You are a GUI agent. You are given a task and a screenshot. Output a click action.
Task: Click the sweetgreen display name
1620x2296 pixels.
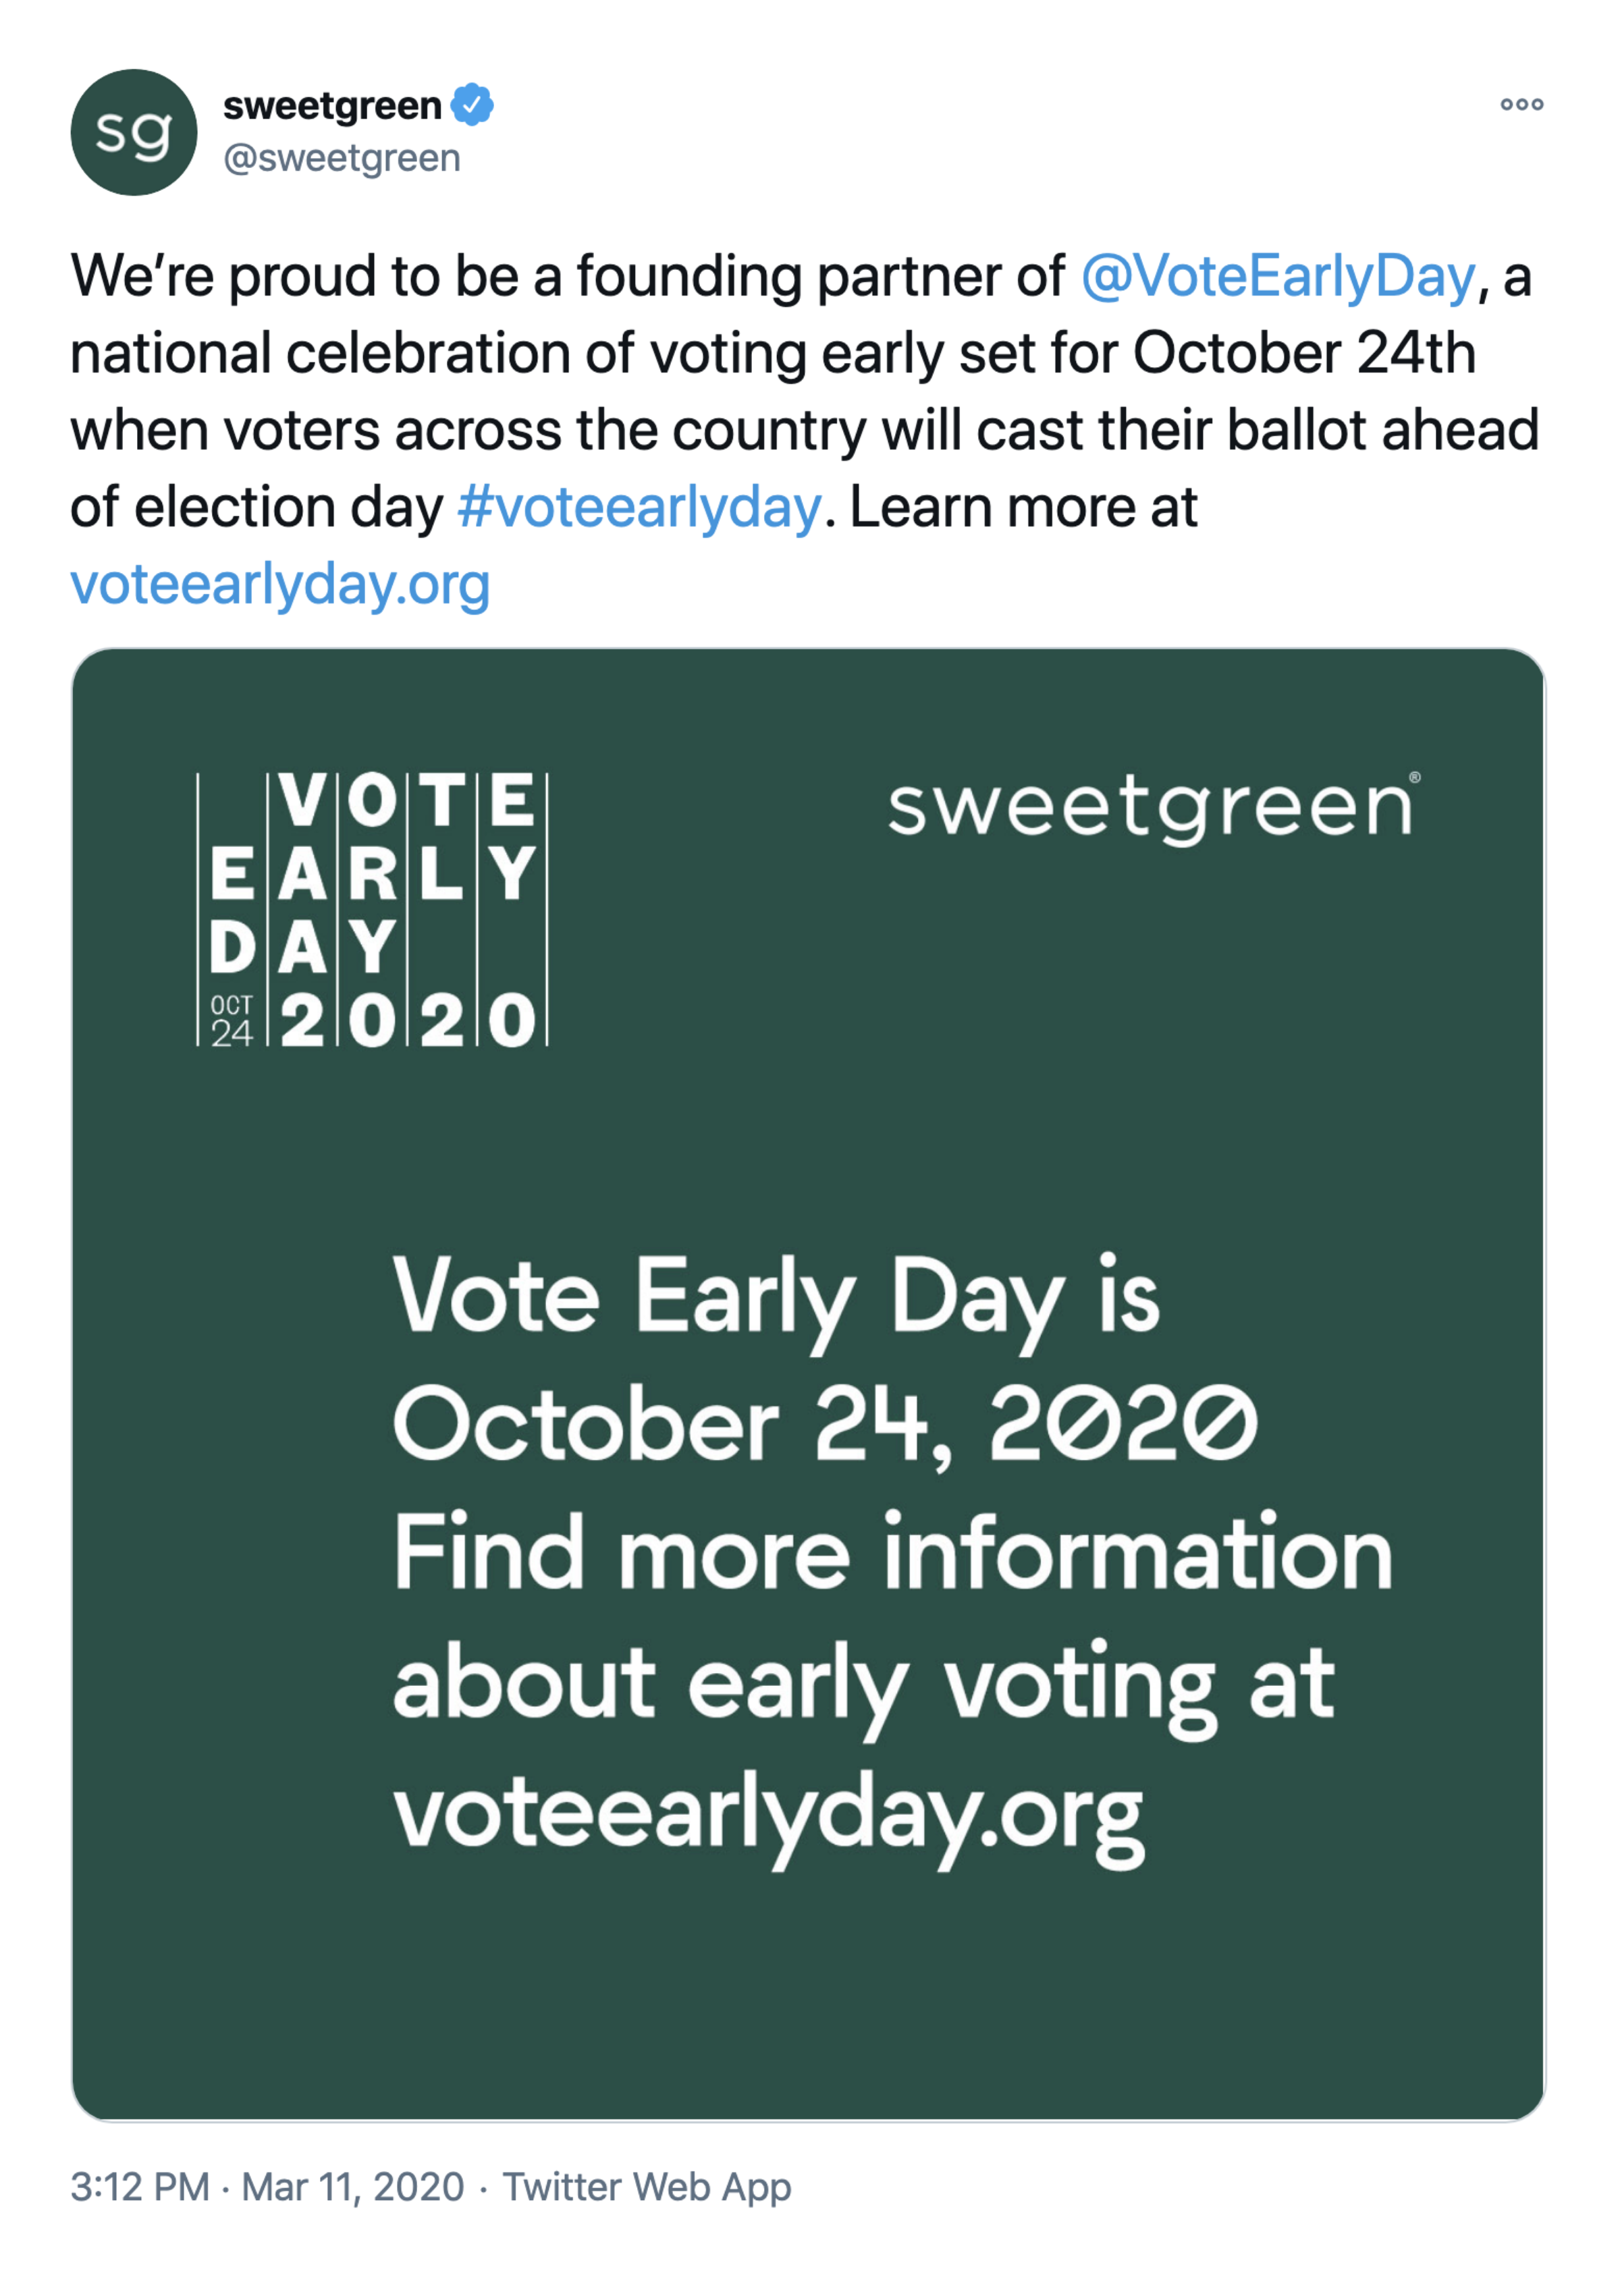(x=332, y=105)
